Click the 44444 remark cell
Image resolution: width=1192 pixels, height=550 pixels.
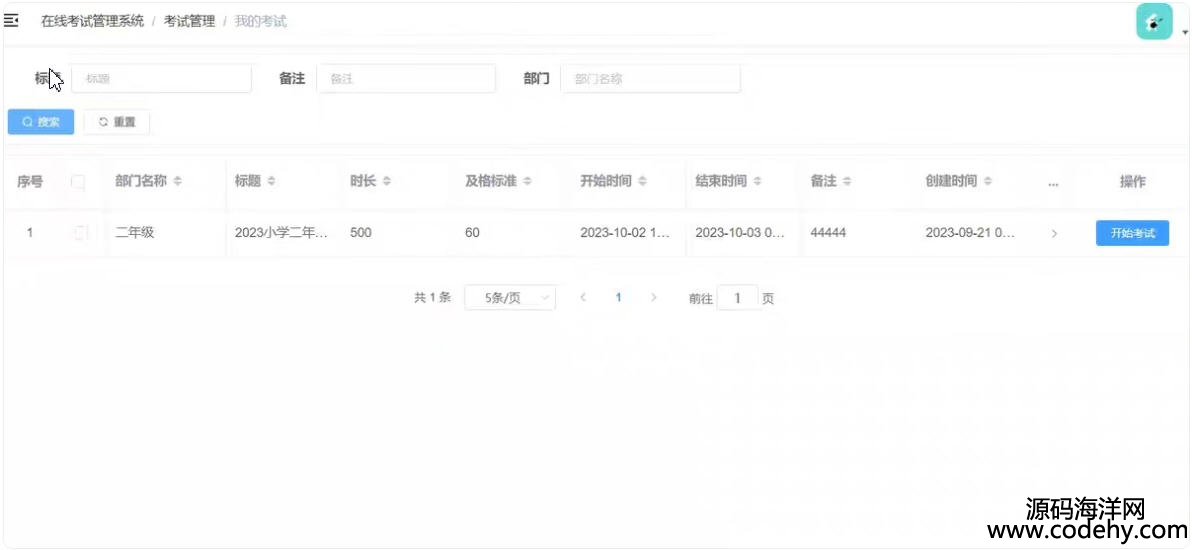point(828,233)
